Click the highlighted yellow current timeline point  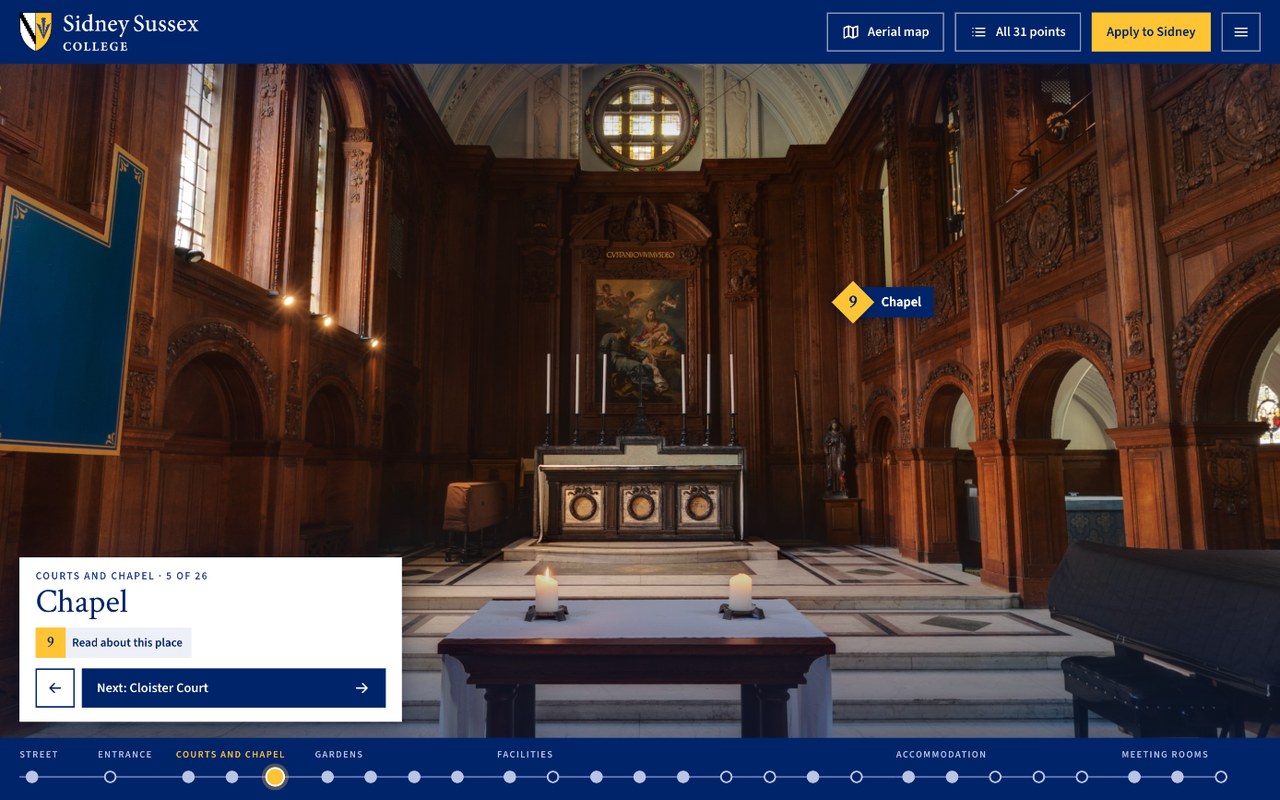point(275,777)
